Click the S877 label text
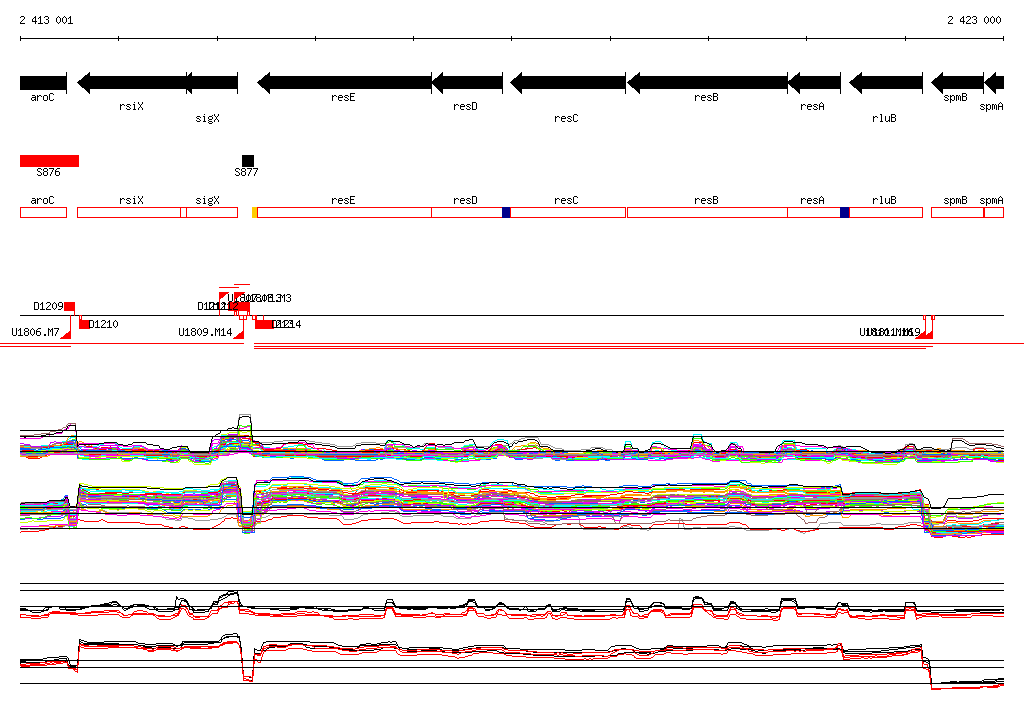 coord(246,172)
